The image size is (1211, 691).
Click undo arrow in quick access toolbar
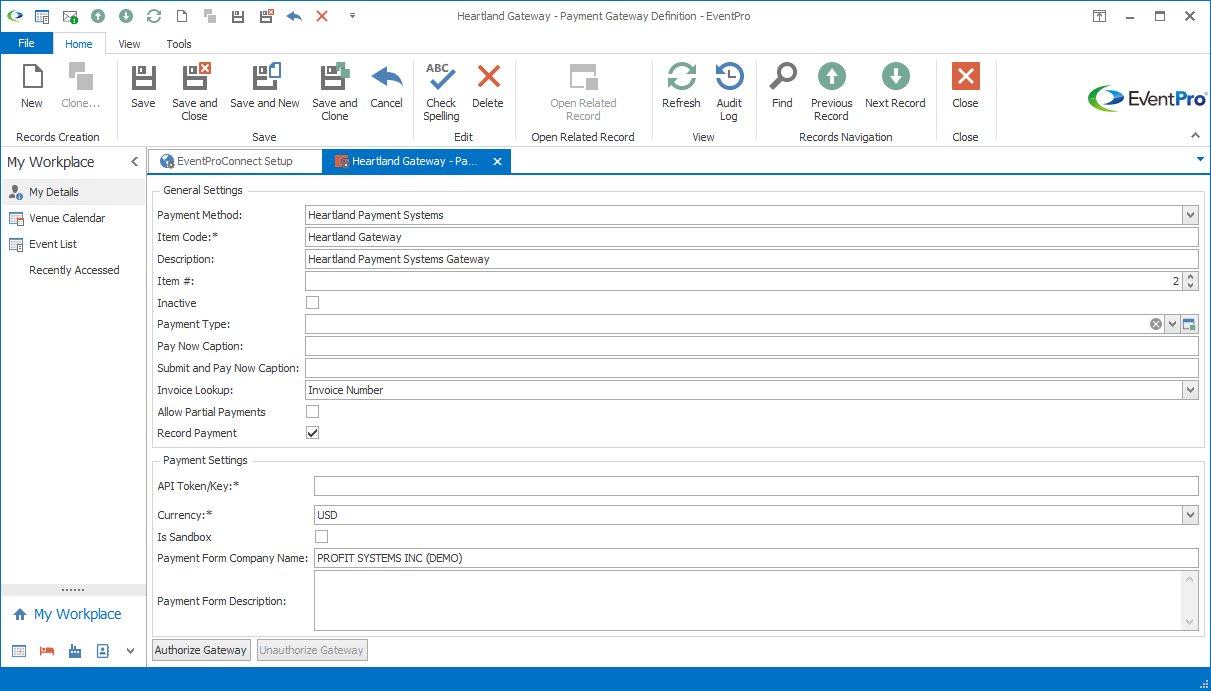coord(294,16)
